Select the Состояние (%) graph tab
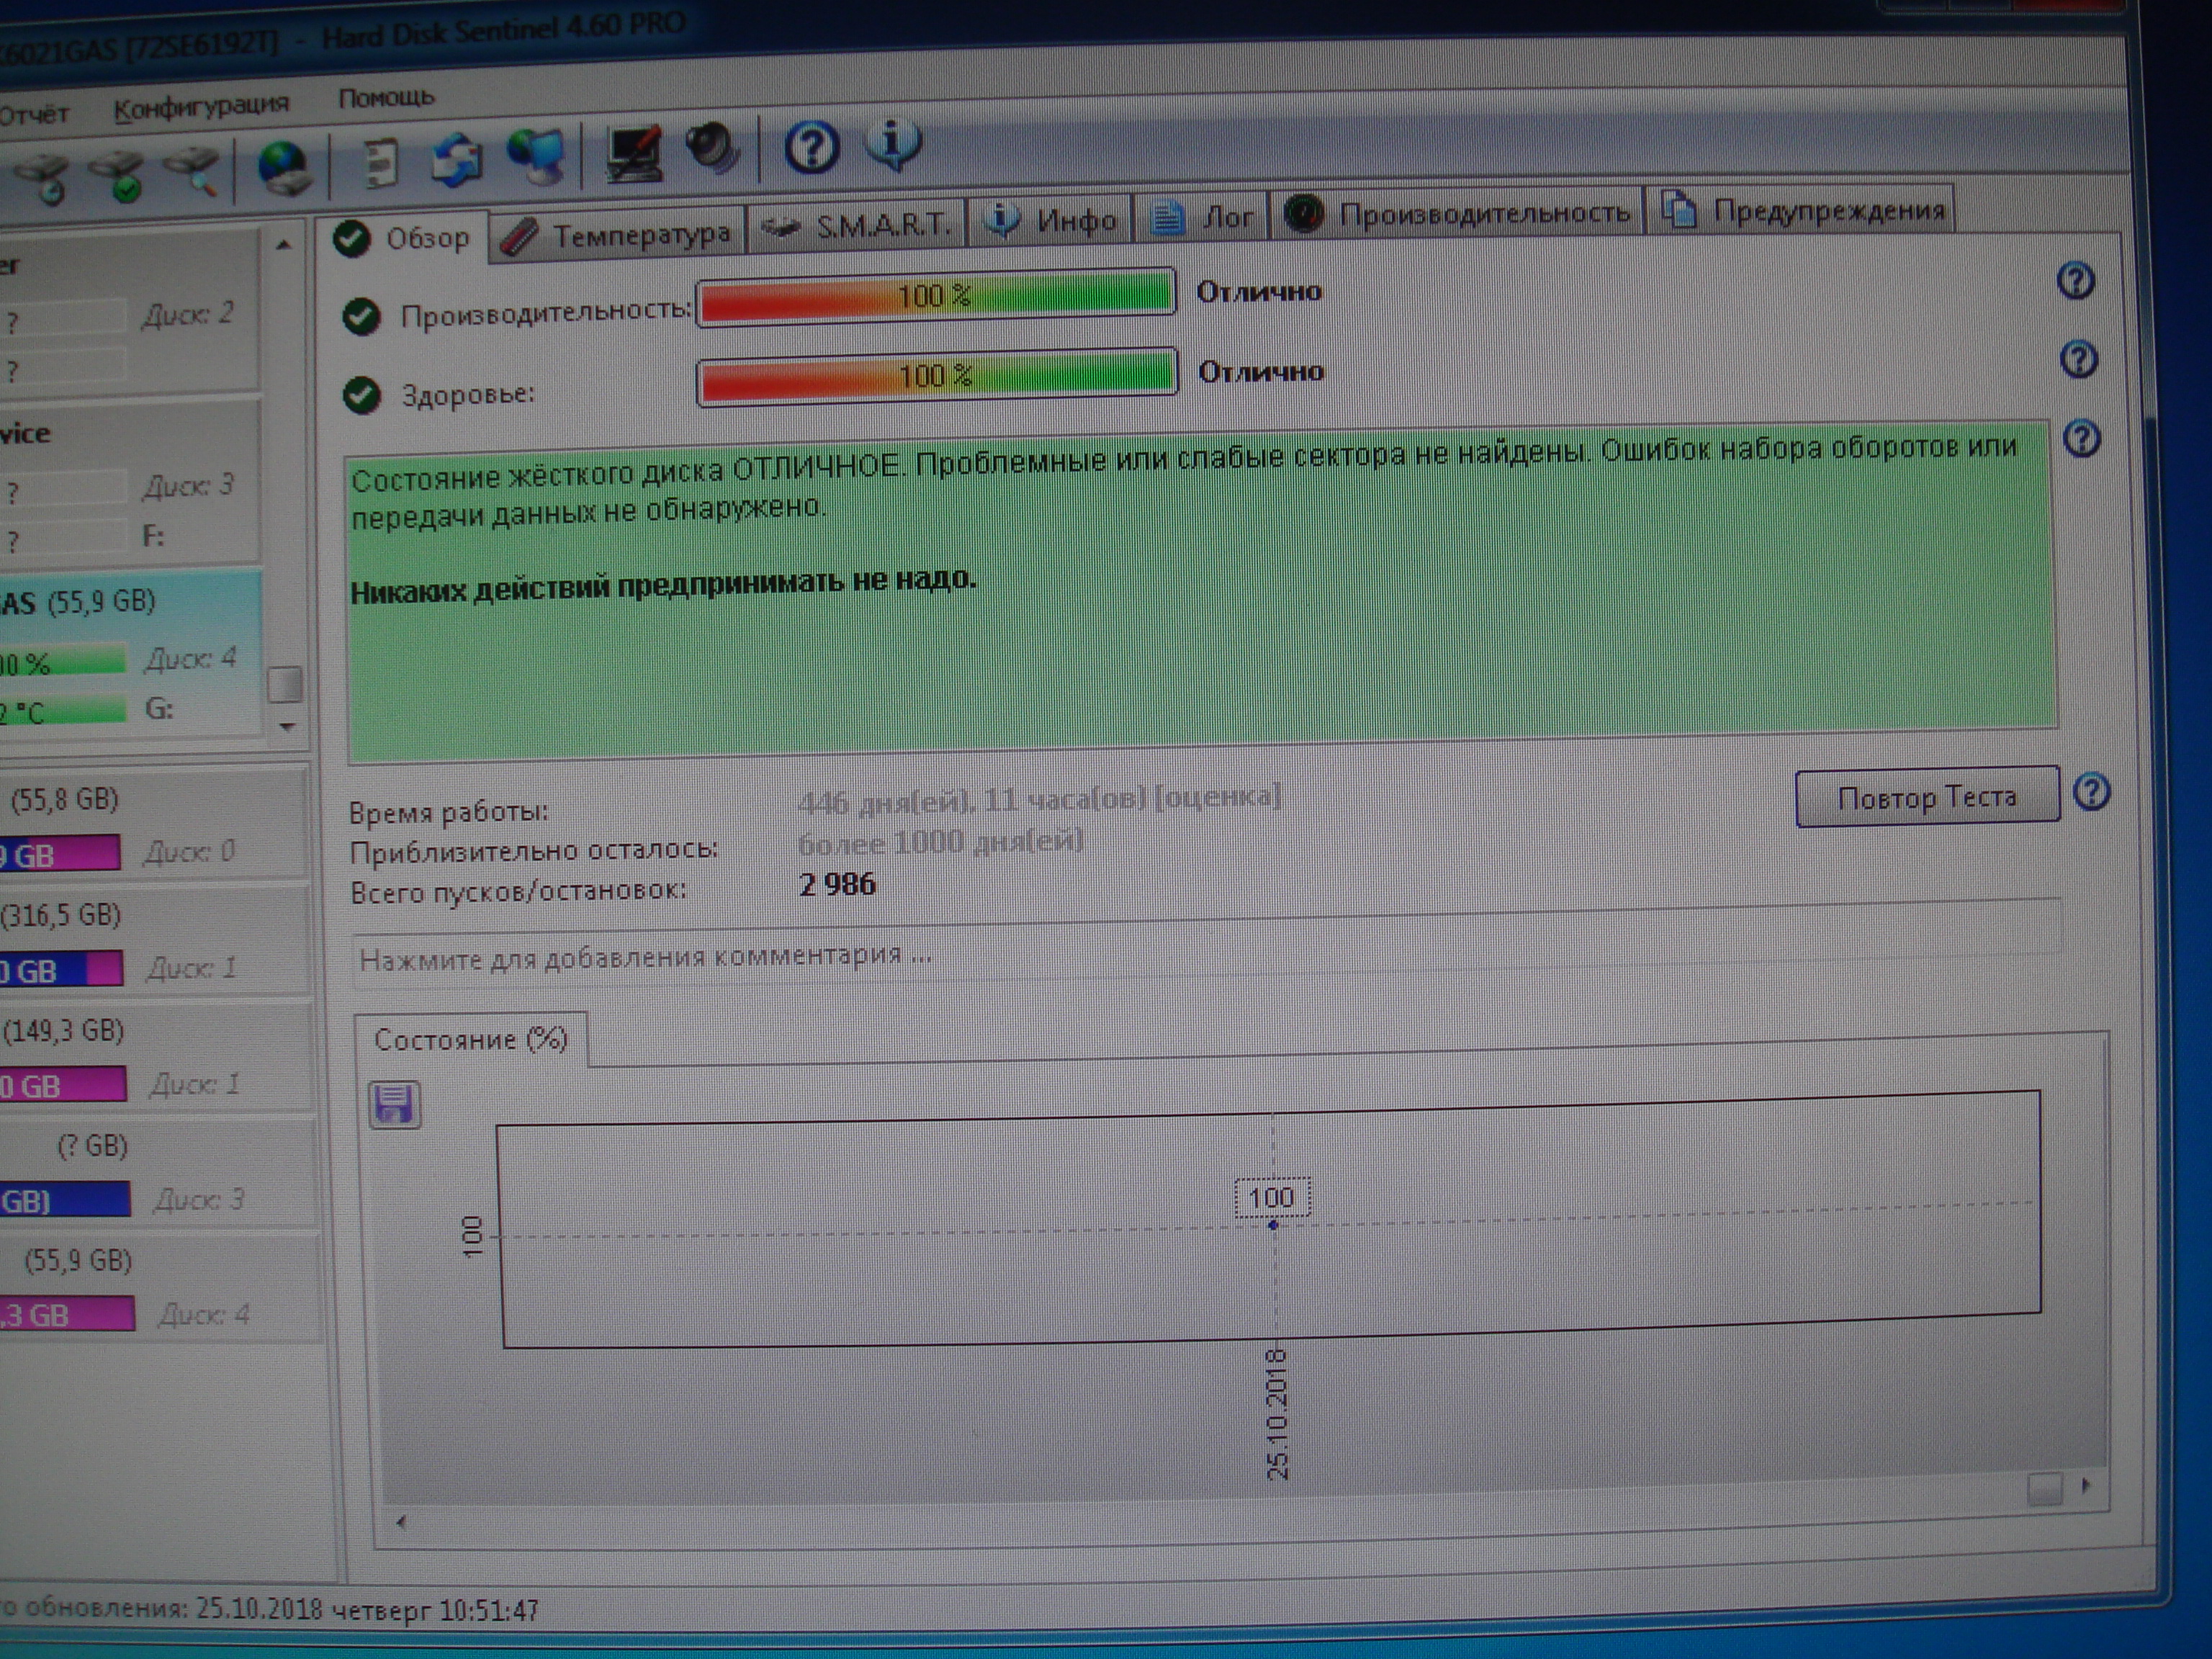The width and height of the screenshot is (2212, 1659). click(471, 1039)
